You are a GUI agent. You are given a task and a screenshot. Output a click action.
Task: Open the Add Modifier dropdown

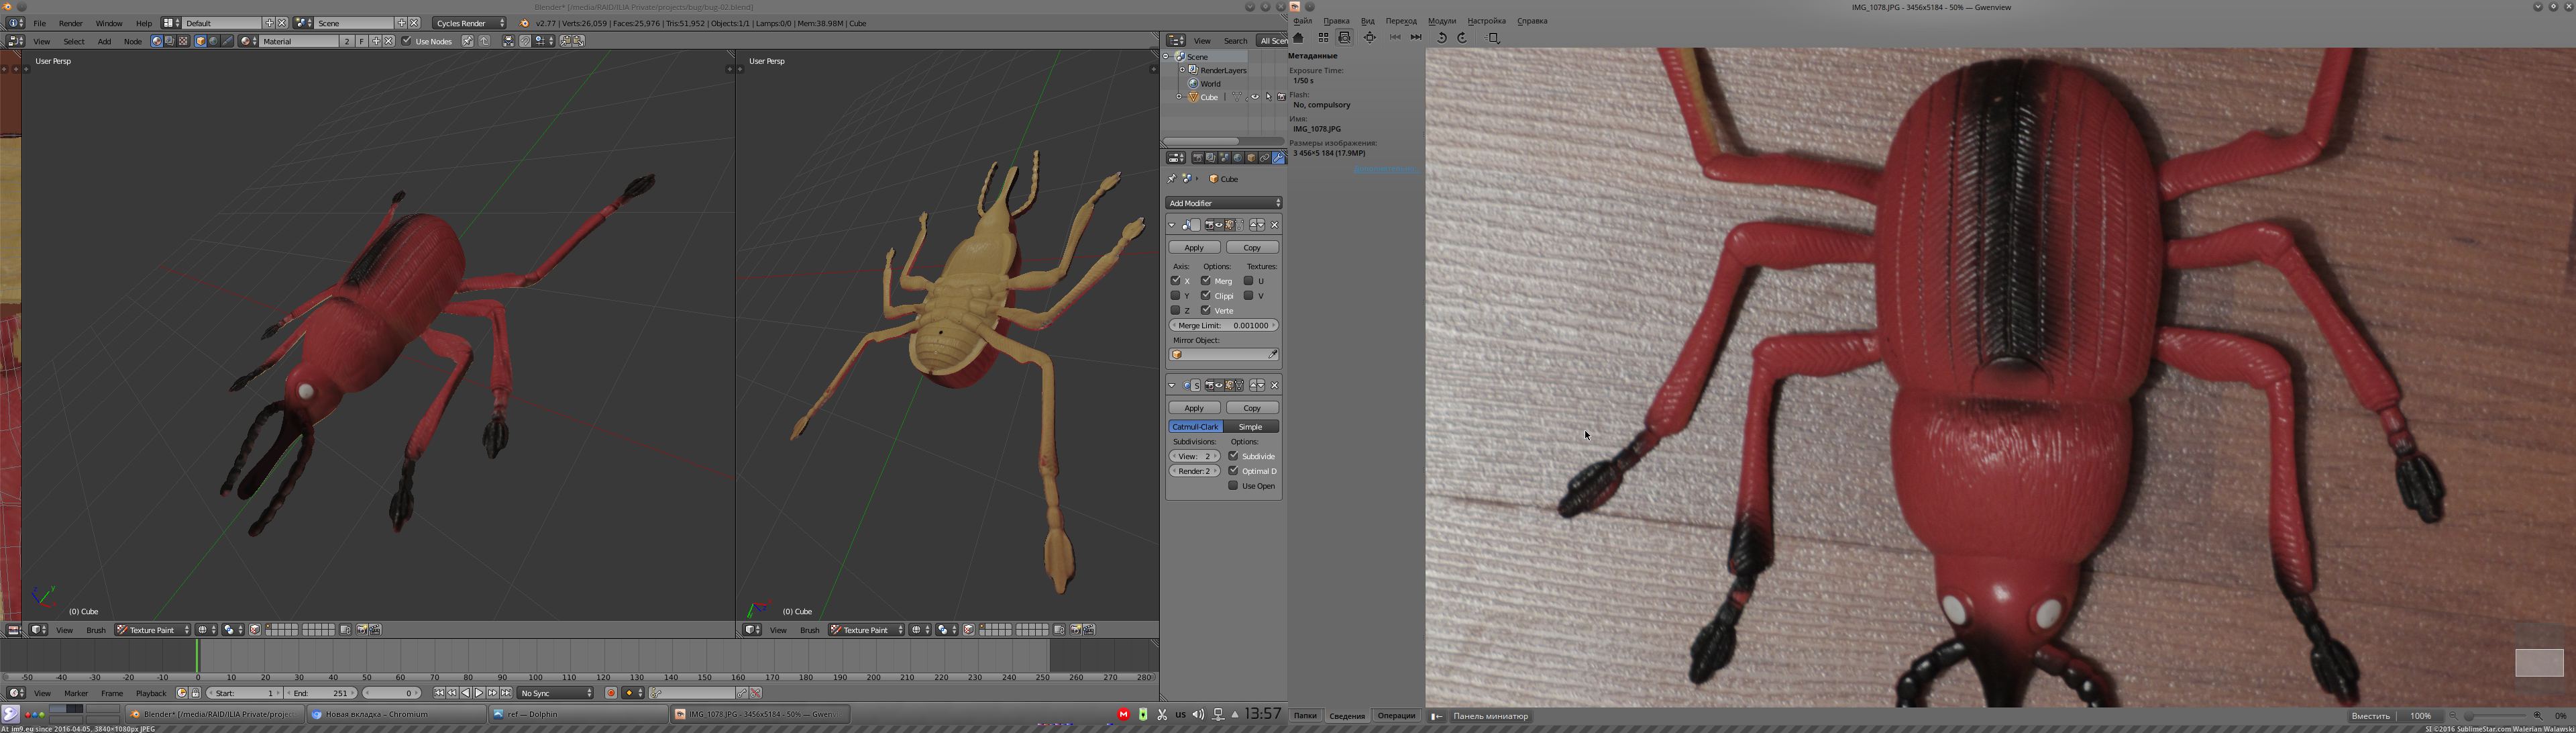(x=1223, y=203)
